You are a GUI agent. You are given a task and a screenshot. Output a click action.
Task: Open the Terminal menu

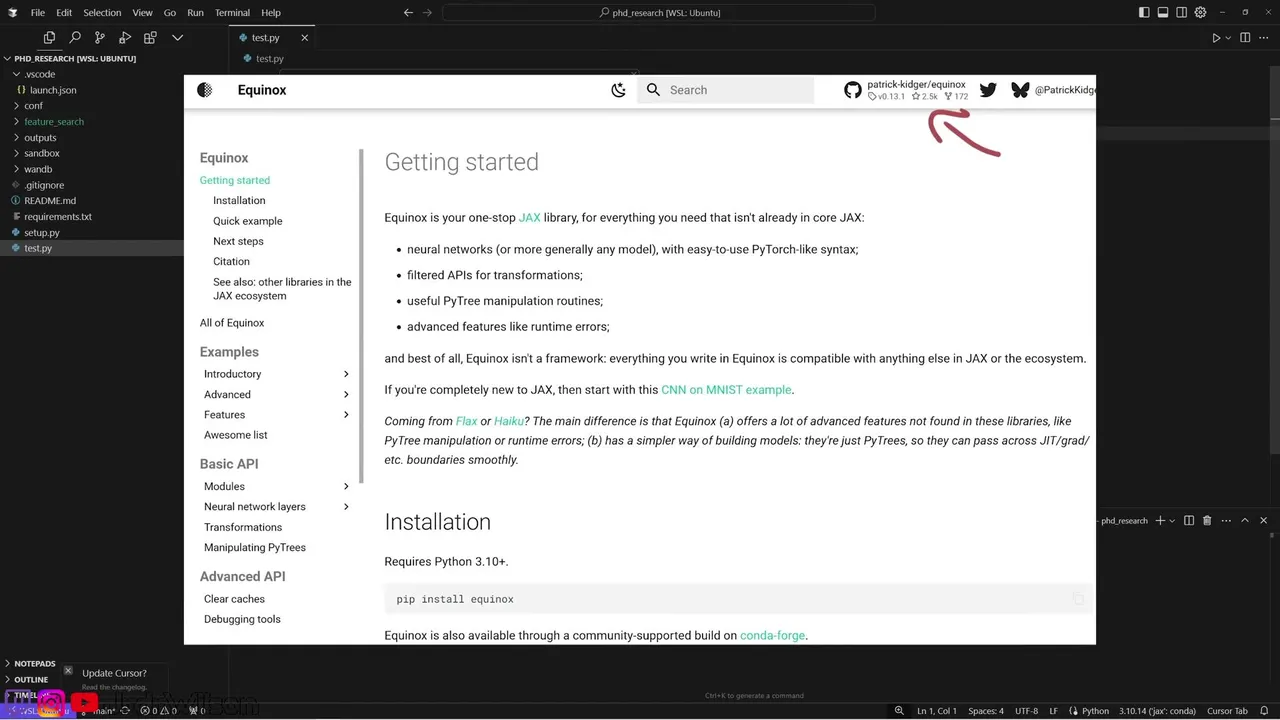click(232, 13)
